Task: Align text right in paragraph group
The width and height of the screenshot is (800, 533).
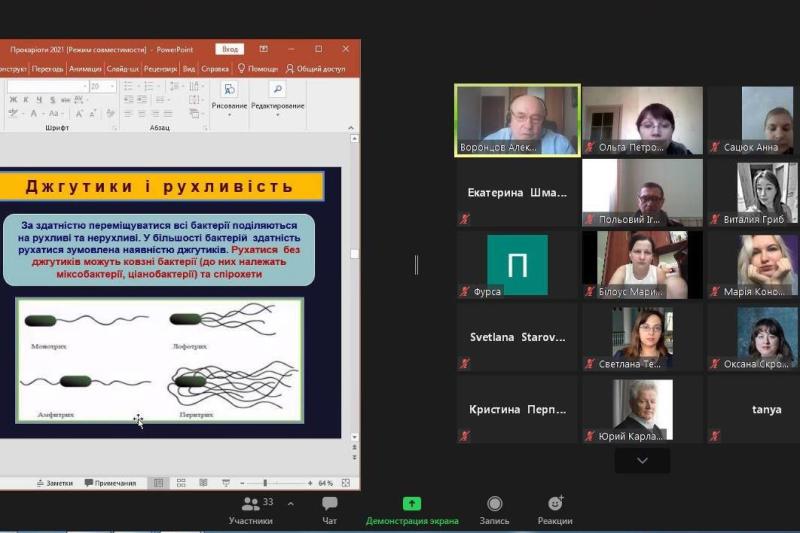Action: click(x=155, y=114)
